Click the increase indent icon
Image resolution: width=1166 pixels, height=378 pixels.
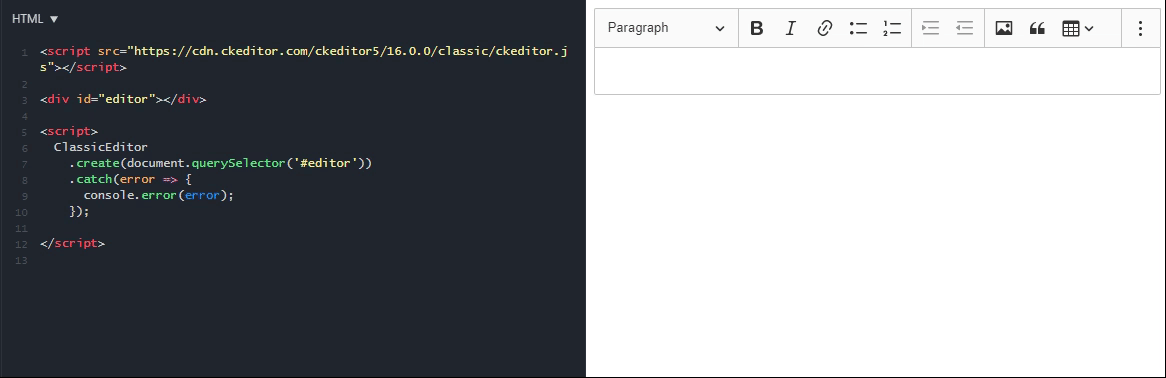pyautogui.click(x=930, y=28)
